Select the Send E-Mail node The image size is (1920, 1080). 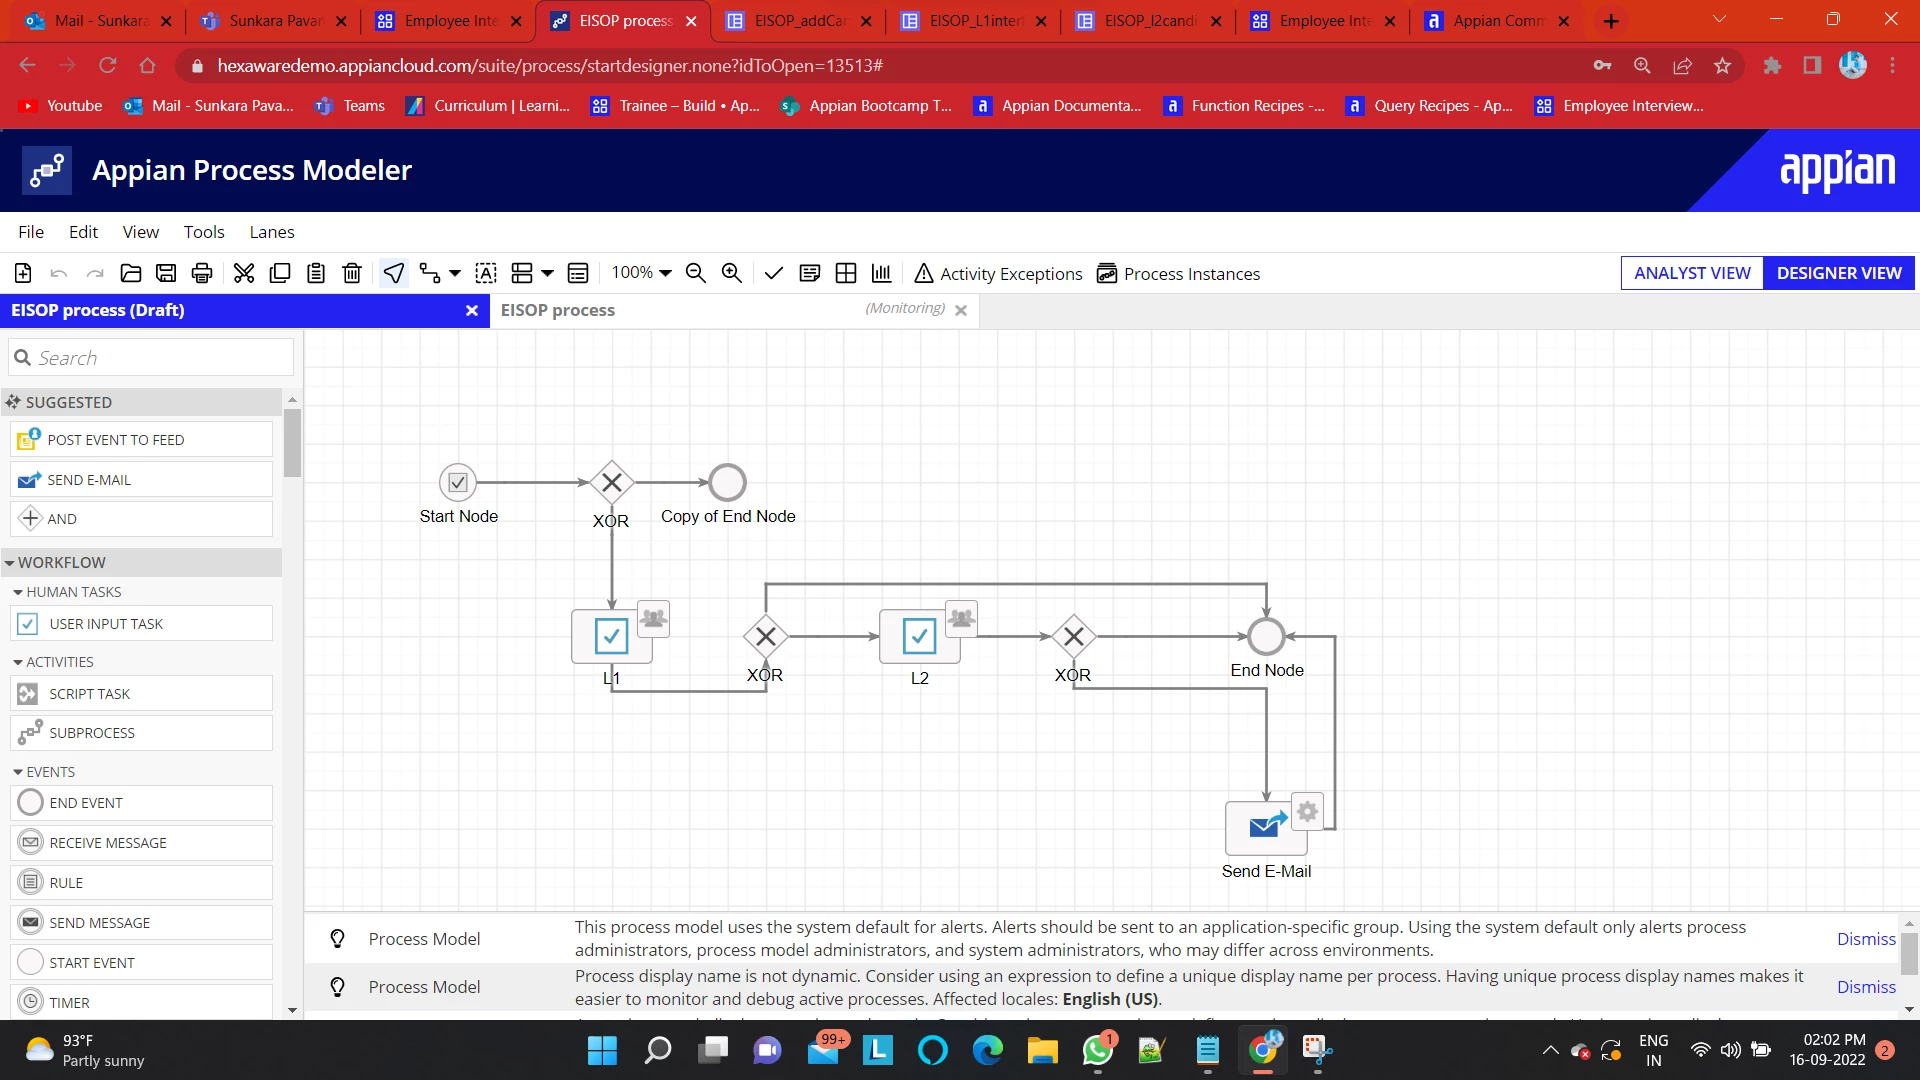point(1266,828)
